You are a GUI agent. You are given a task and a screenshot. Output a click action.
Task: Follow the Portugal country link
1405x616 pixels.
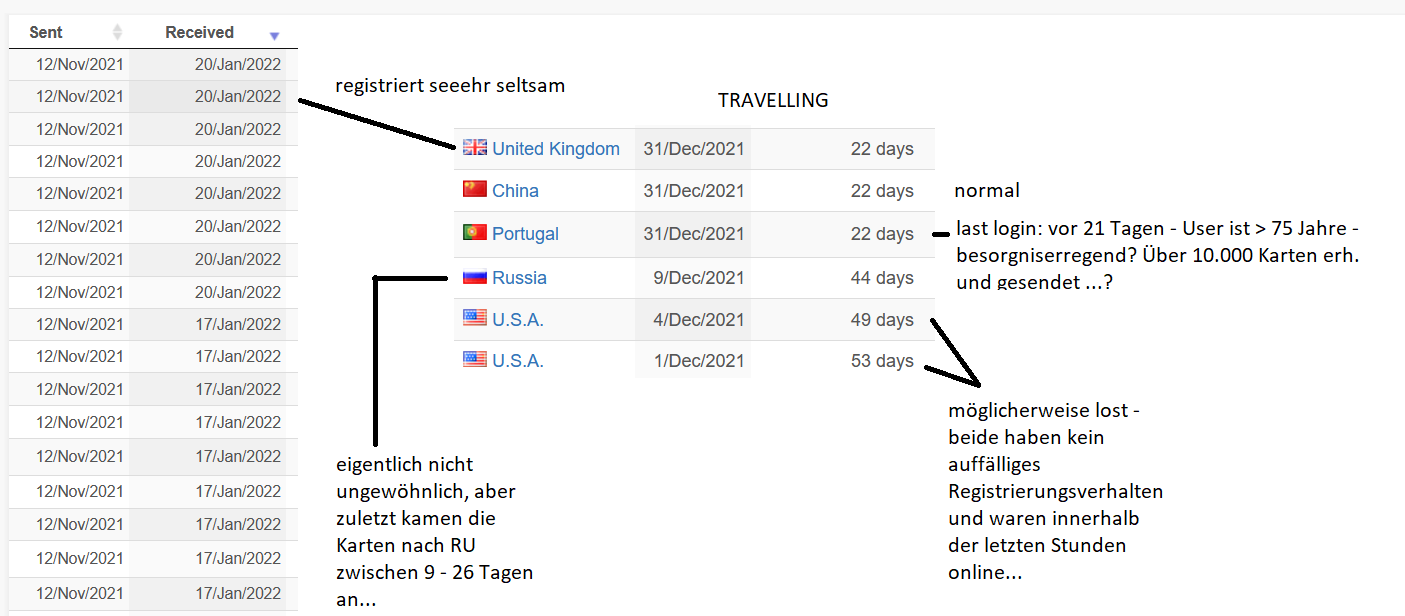525,234
